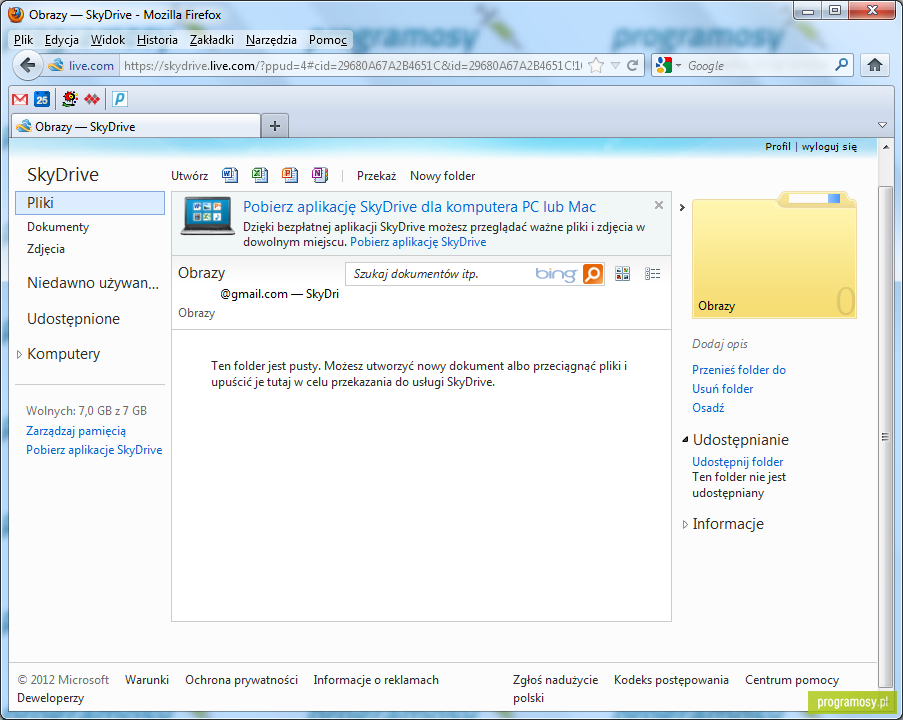
Task: Open the Firefox home page
Action: pos(875,65)
